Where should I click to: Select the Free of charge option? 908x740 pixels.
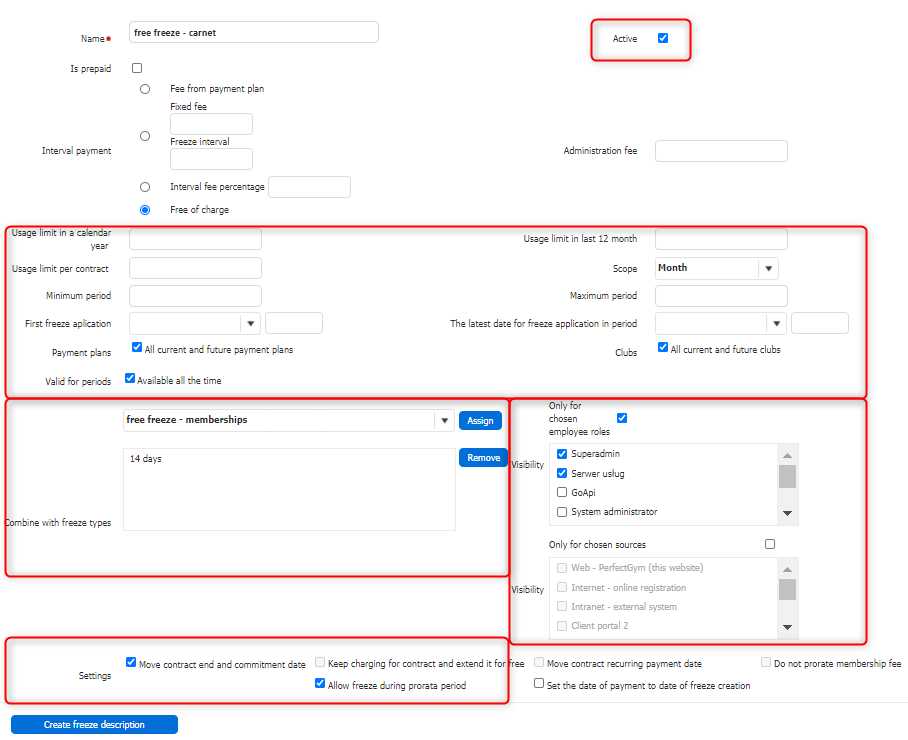pos(145,210)
